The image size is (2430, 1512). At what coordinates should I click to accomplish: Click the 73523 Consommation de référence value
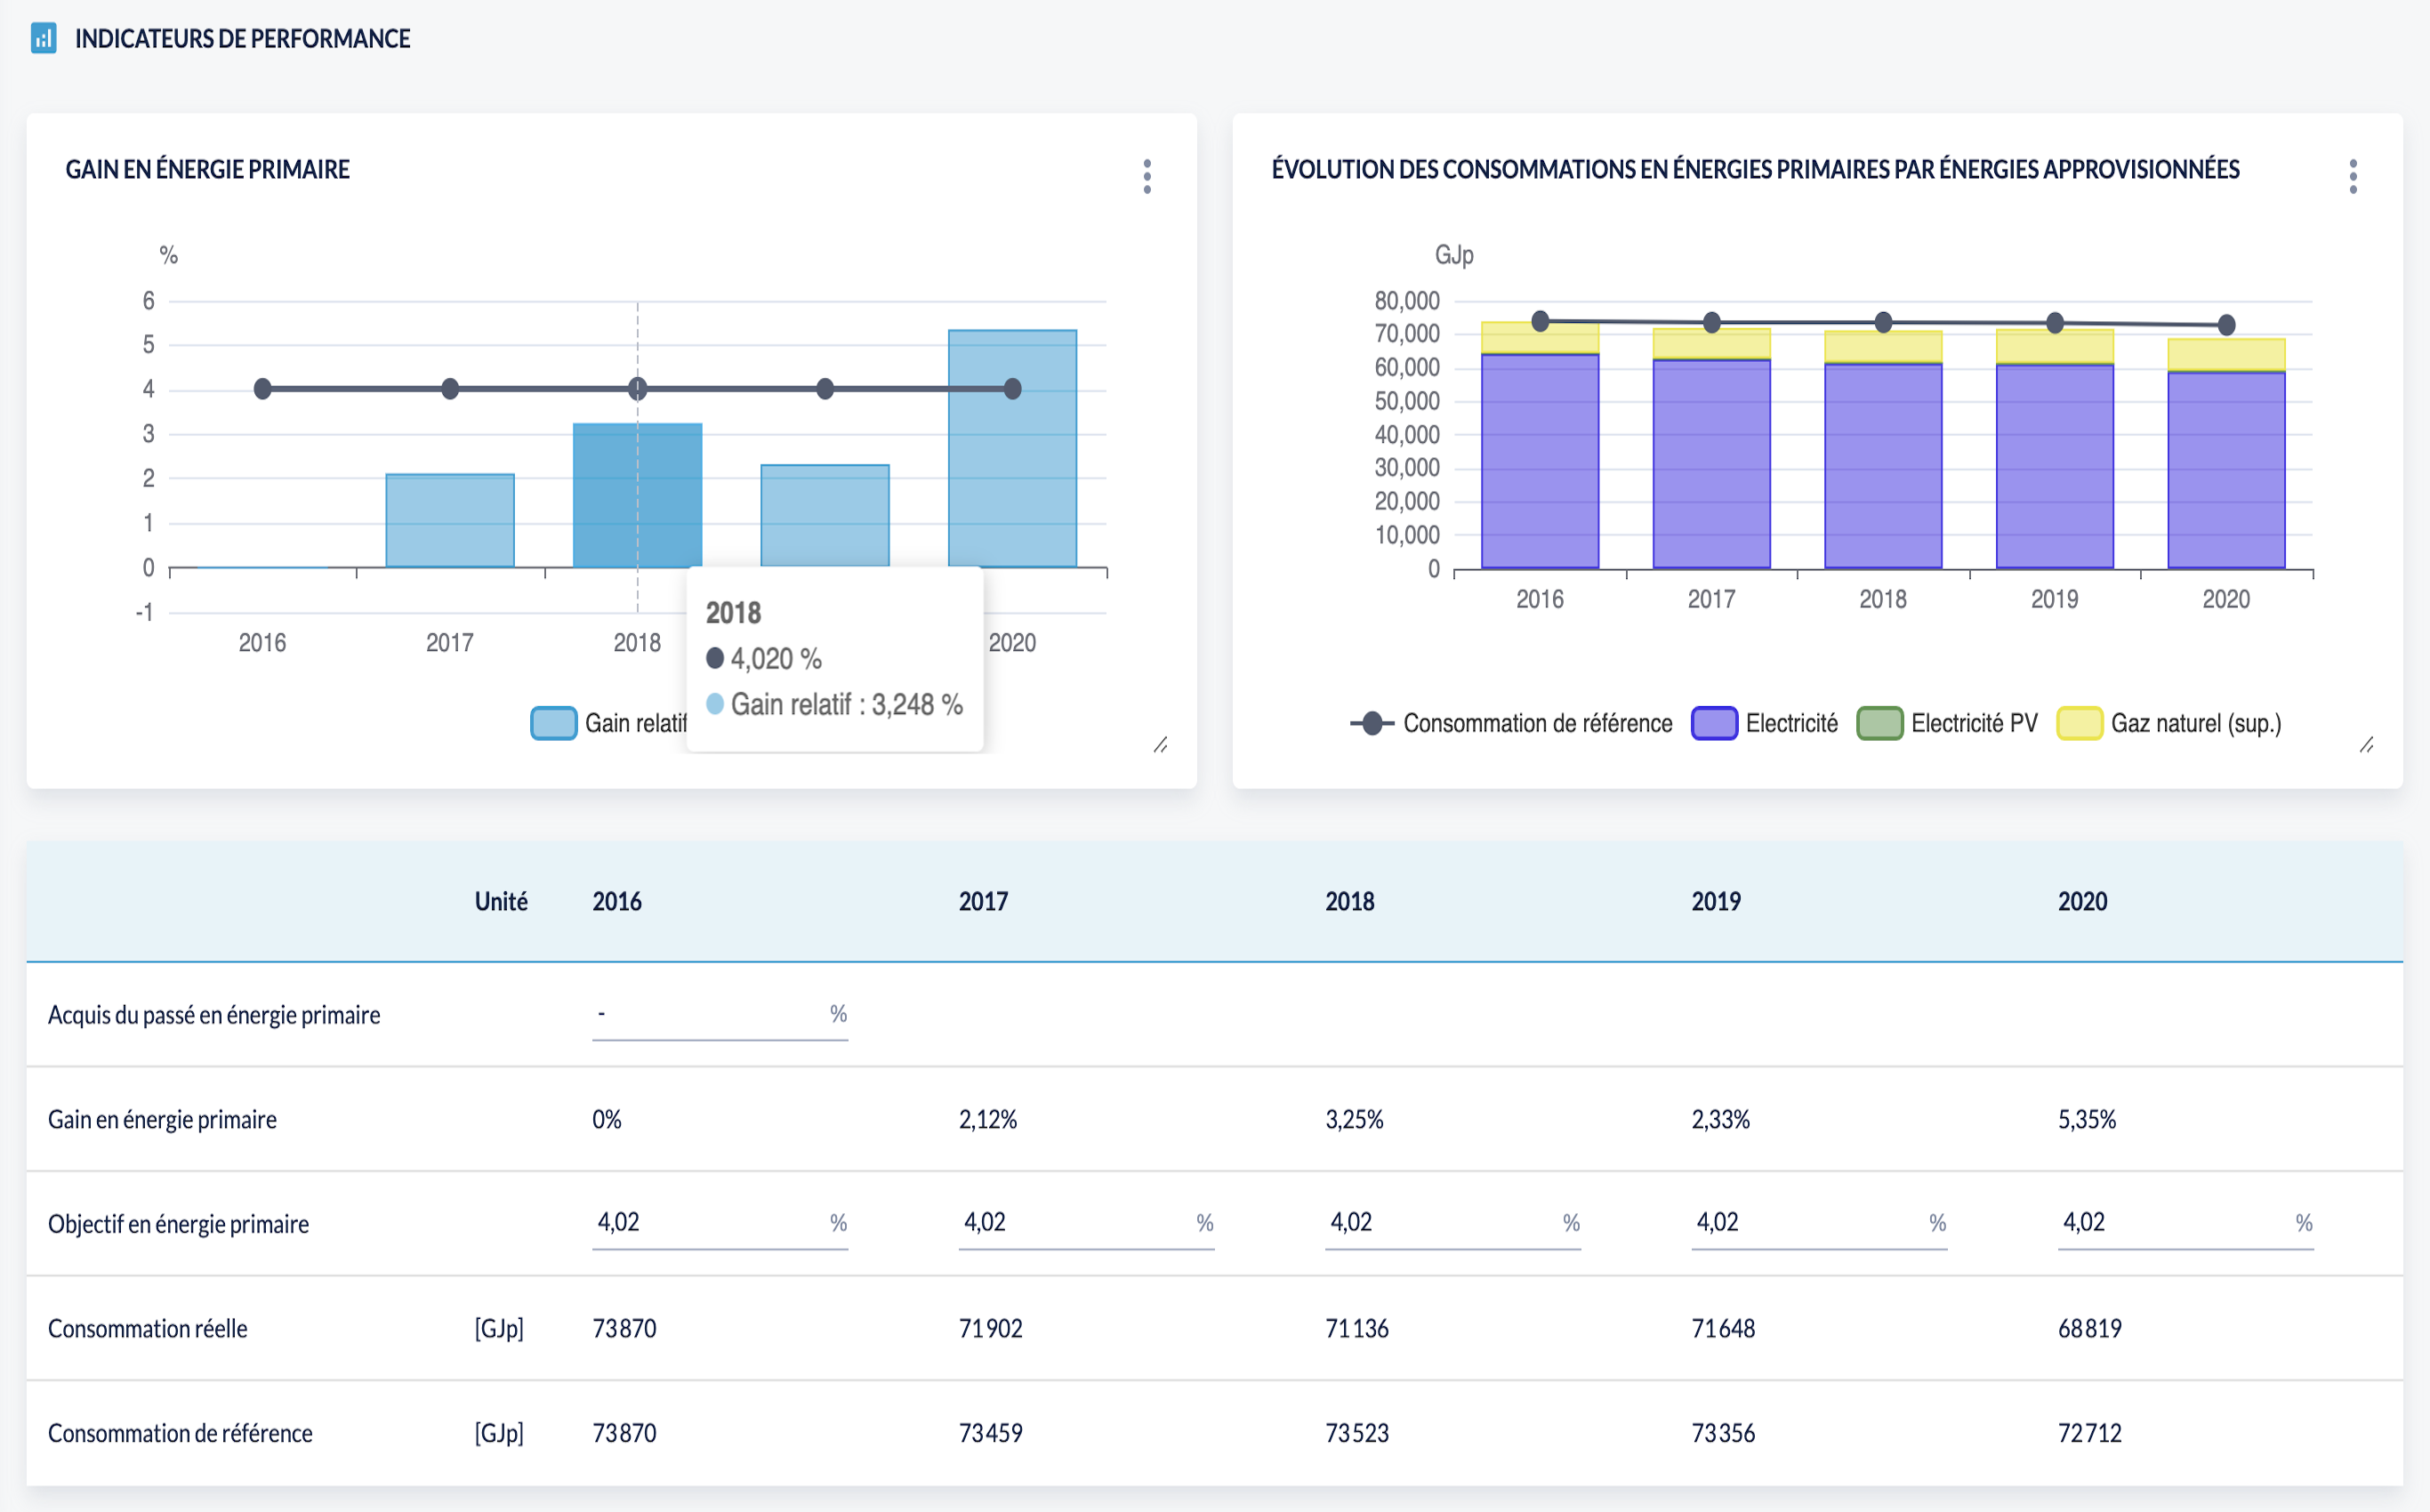(x=1357, y=1433)
